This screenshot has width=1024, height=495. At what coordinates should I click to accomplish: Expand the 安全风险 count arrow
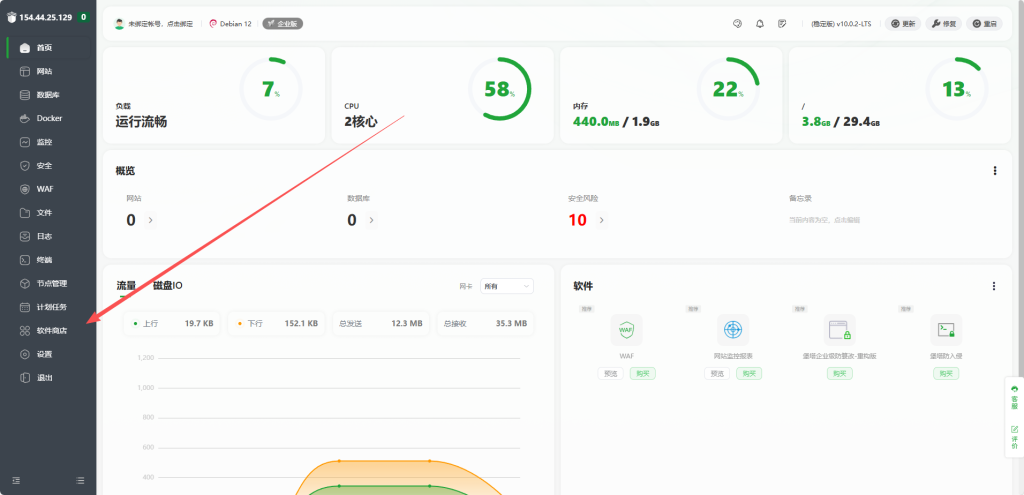click(x=601, y=220)
